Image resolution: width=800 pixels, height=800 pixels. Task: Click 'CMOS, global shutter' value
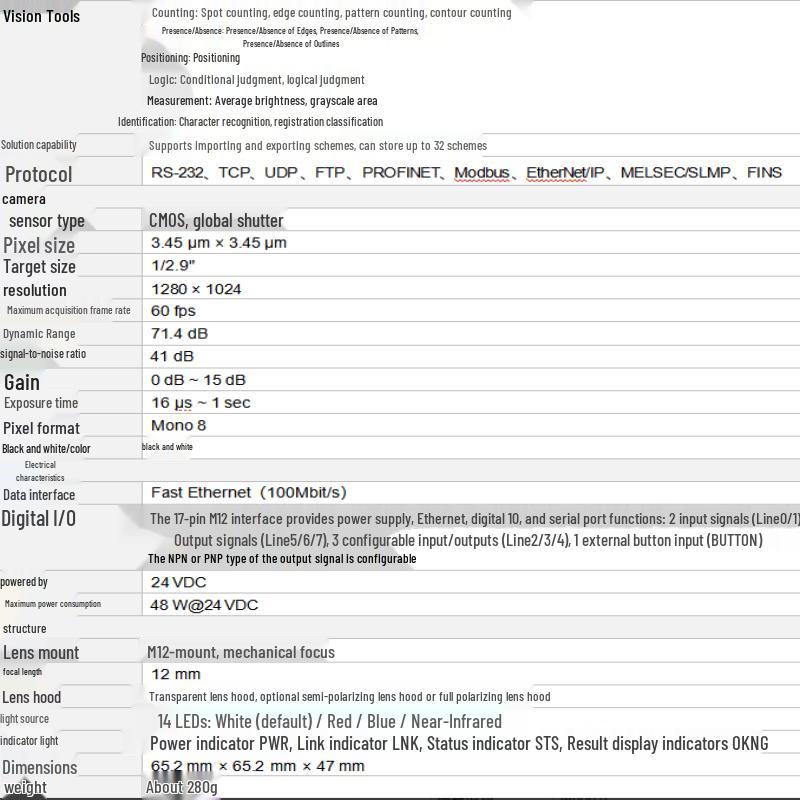pyautogui.click(x=216, y=220)
